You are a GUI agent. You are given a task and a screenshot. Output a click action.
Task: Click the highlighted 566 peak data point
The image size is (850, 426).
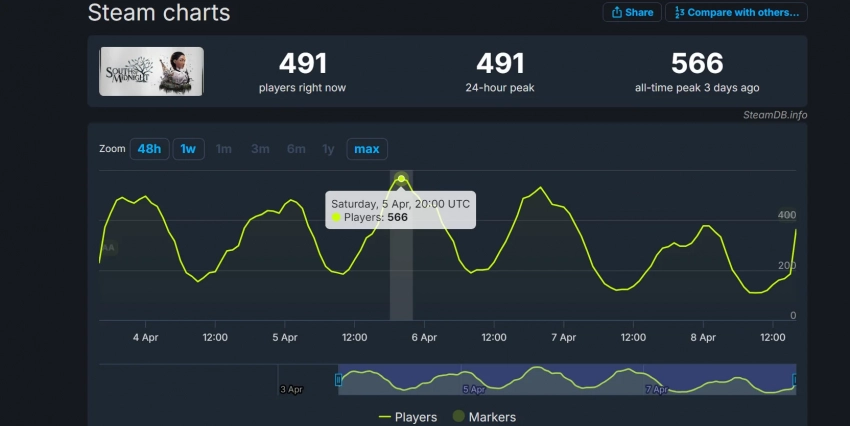[x=401, y=179]
